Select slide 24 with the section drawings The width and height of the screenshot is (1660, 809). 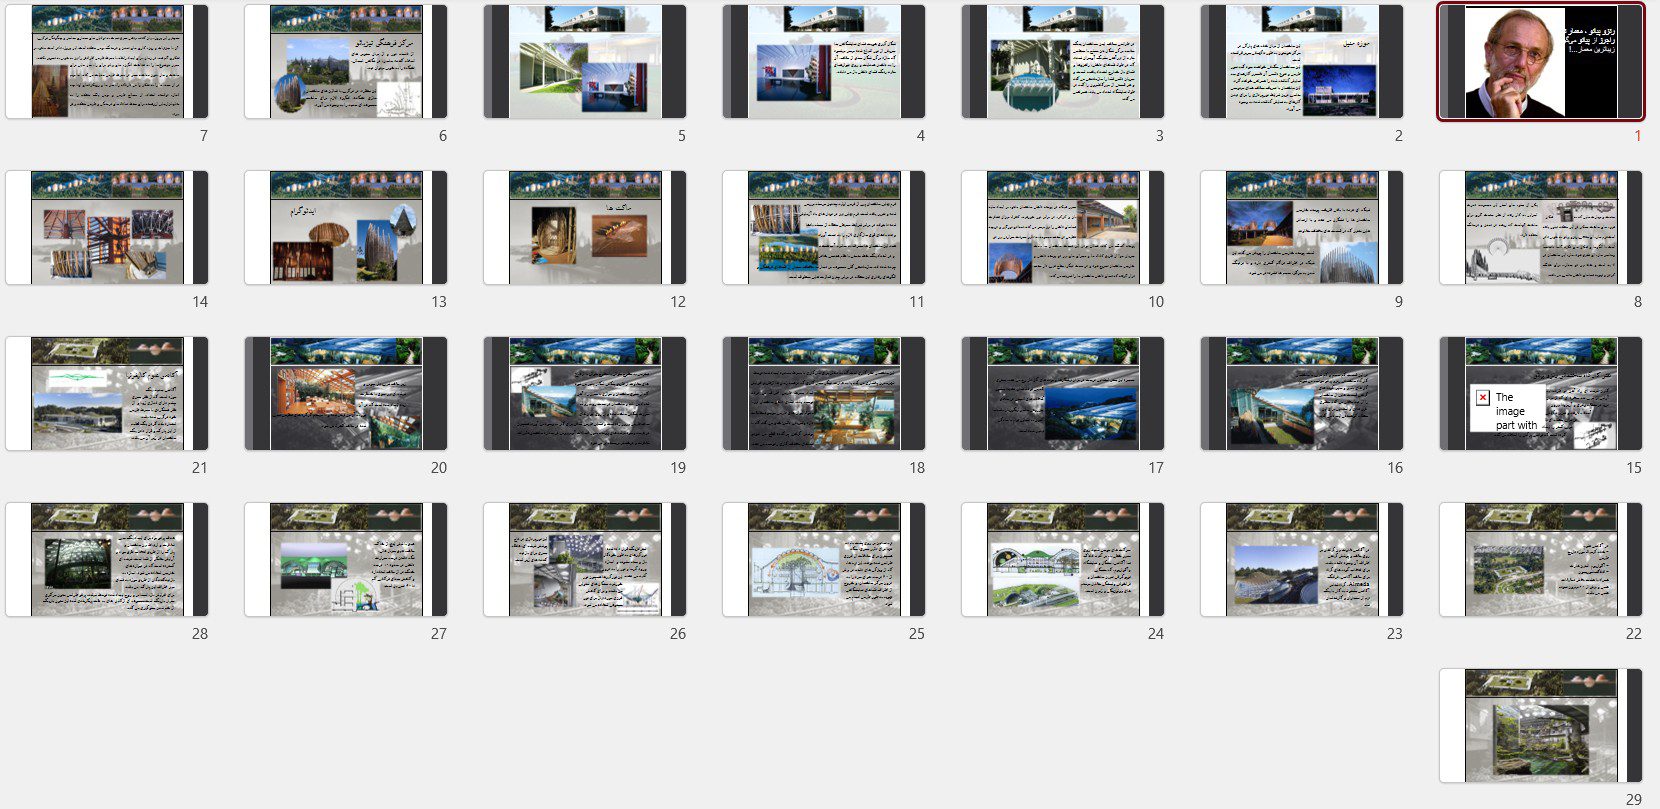point(1062,560)
